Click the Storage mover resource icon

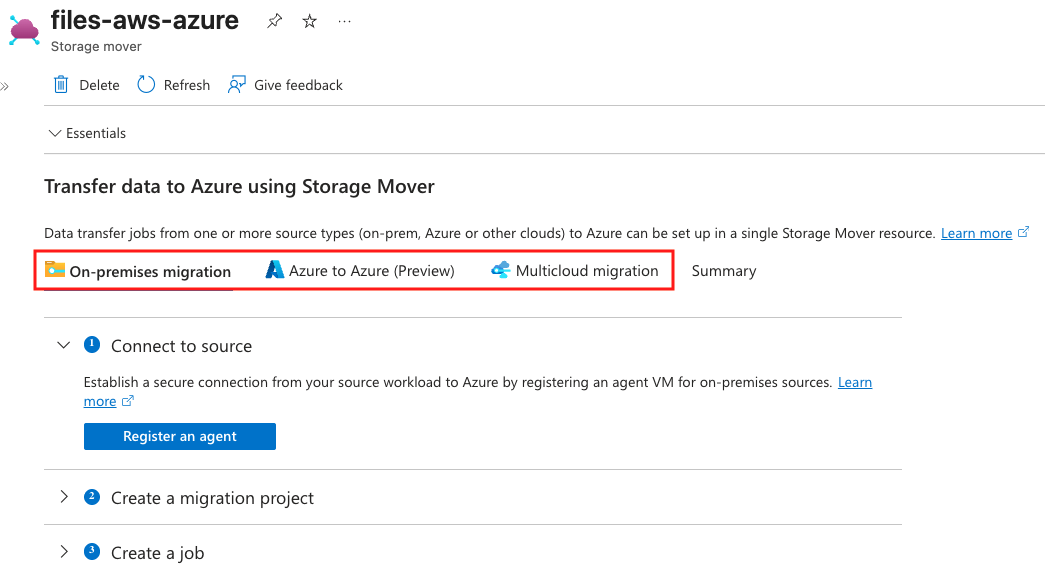pos(24,30)
